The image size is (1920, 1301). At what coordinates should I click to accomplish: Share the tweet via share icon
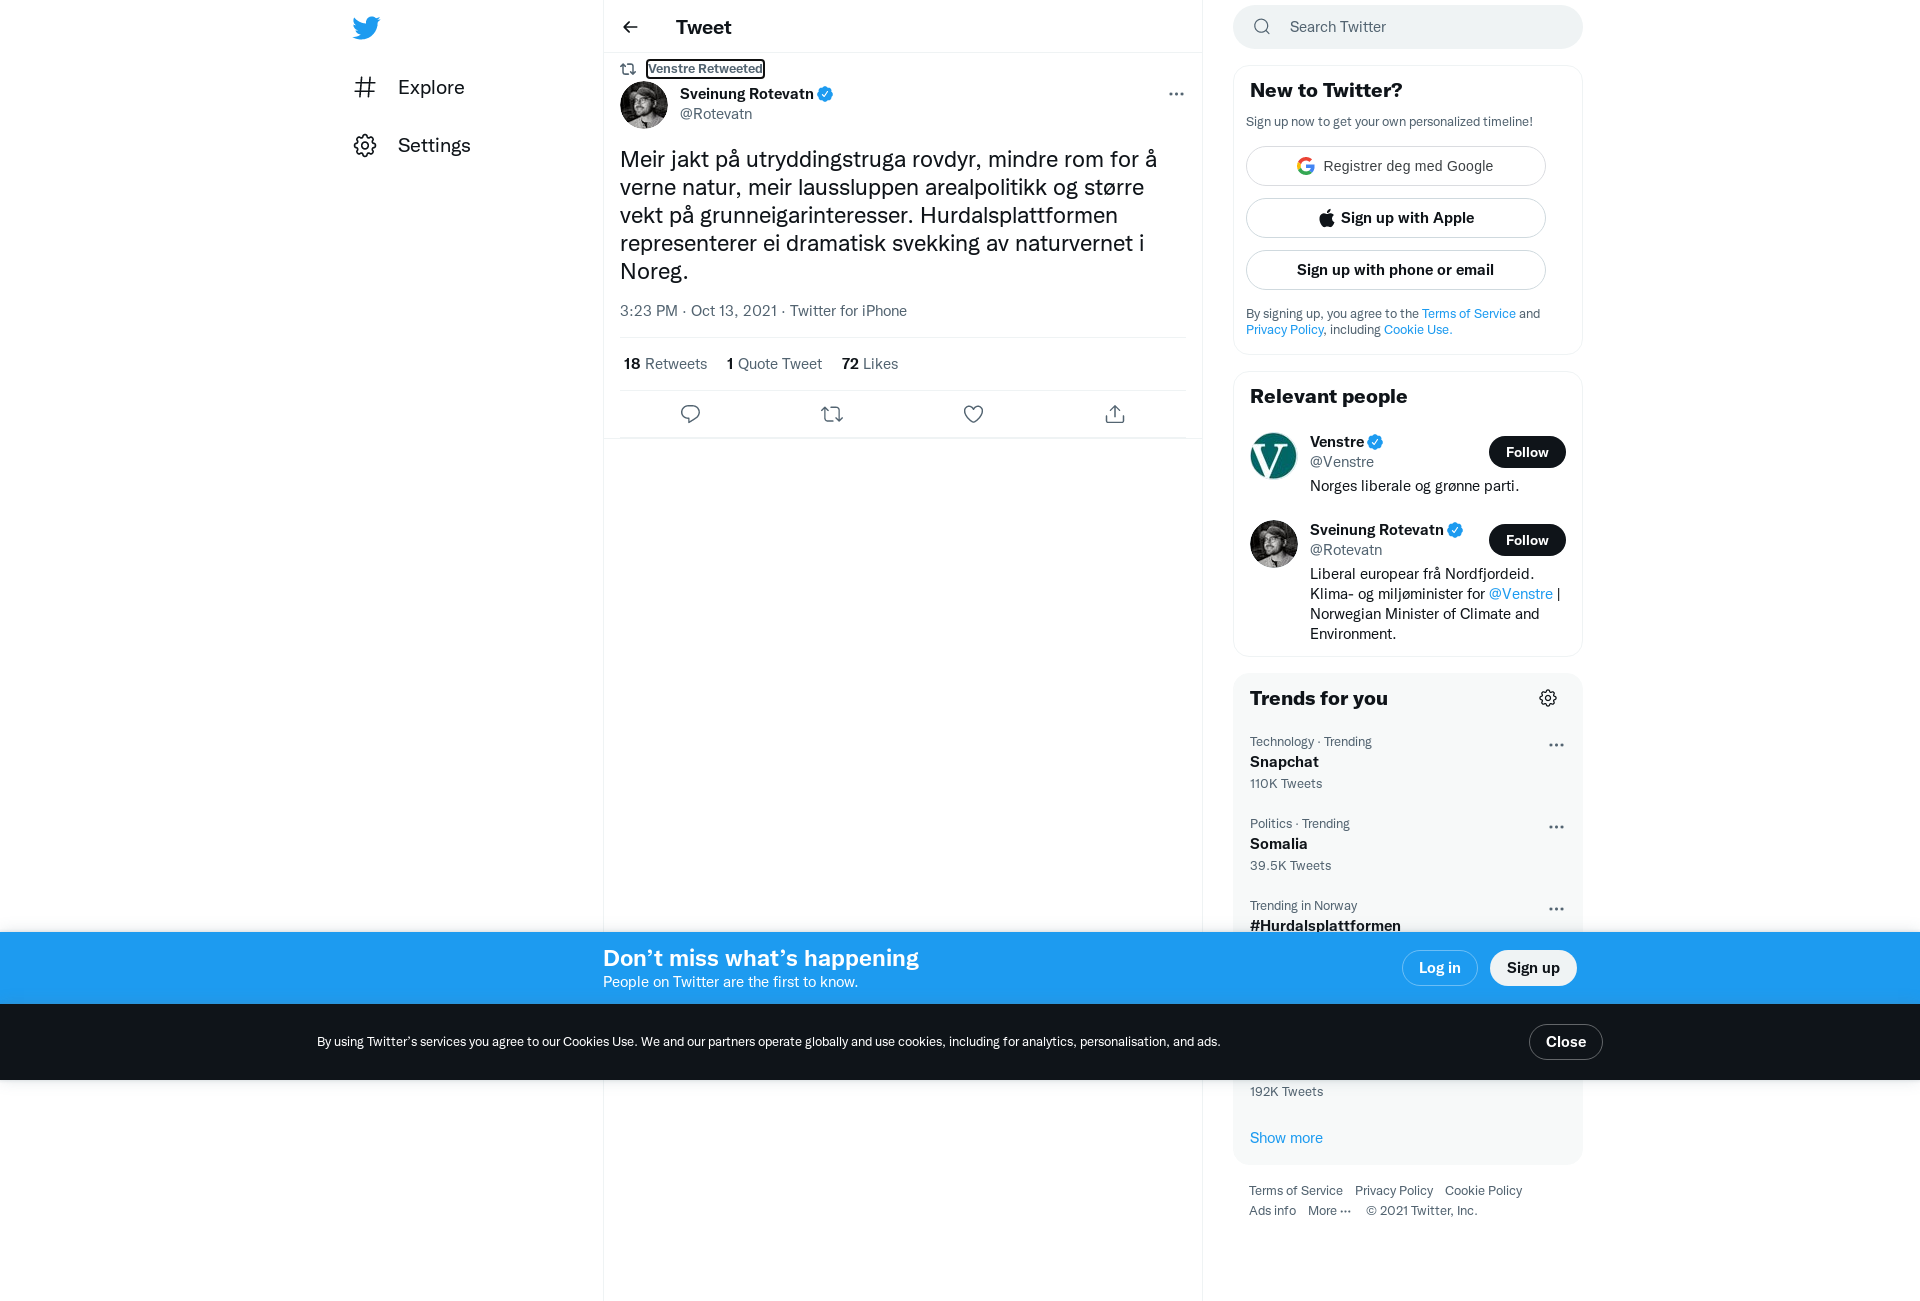click(1115, 414)
